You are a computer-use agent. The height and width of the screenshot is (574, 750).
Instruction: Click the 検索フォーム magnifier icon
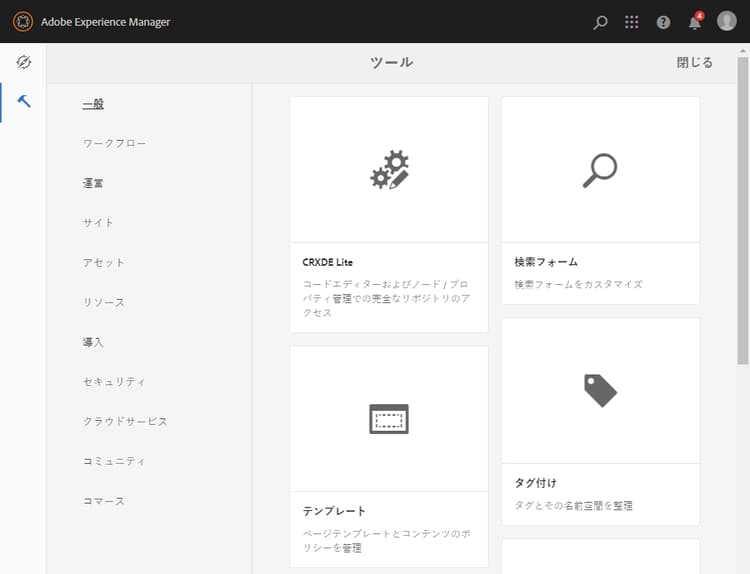click(x=600, y=170)
